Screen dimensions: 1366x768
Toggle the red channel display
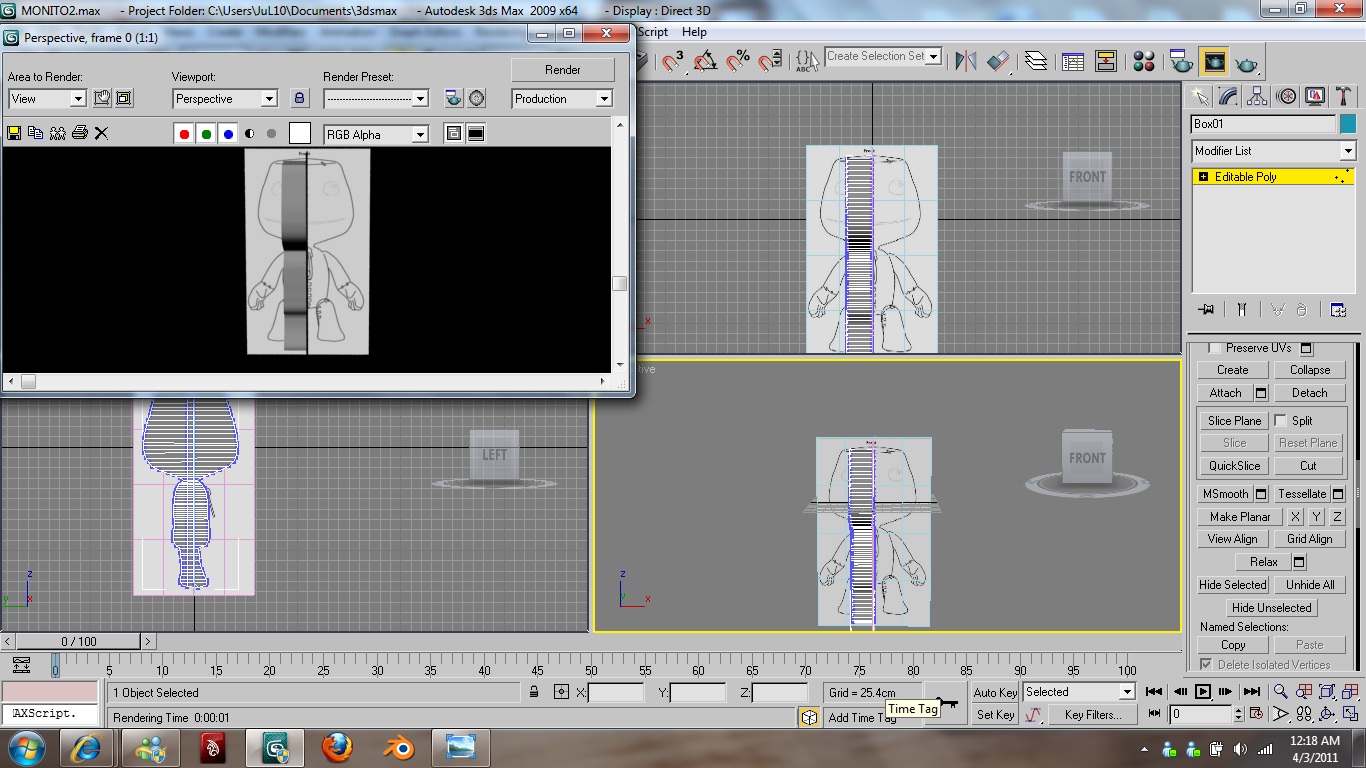click(x=184, y=134)
